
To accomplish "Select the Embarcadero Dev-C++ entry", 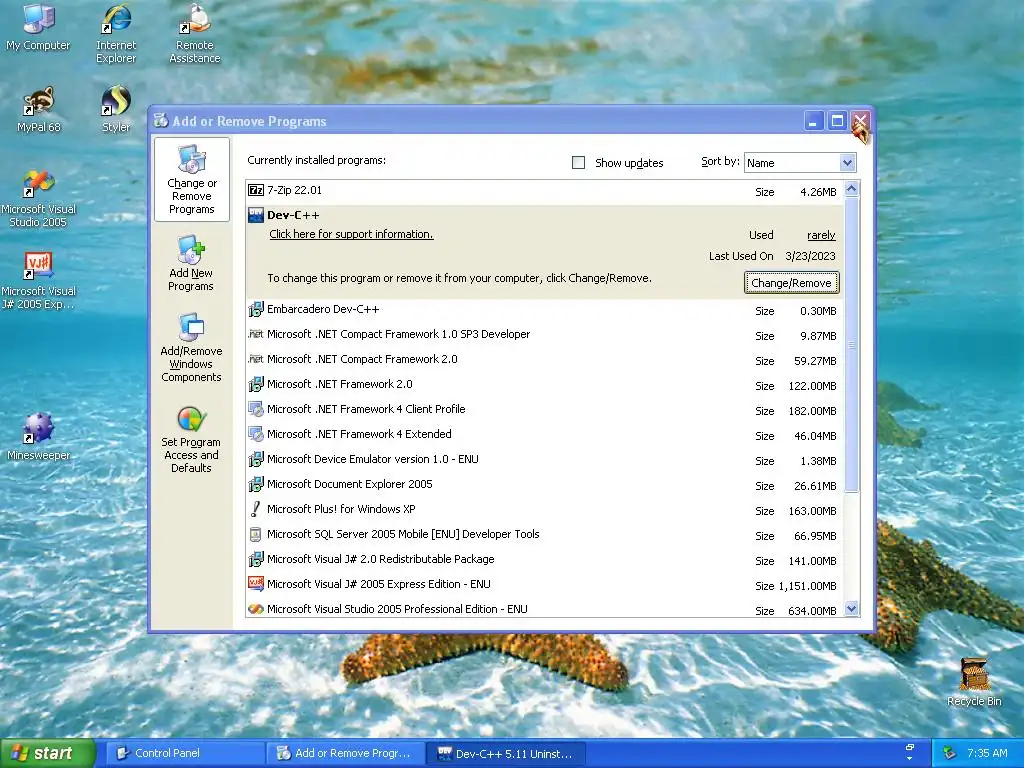I will (x=545, y=310).
